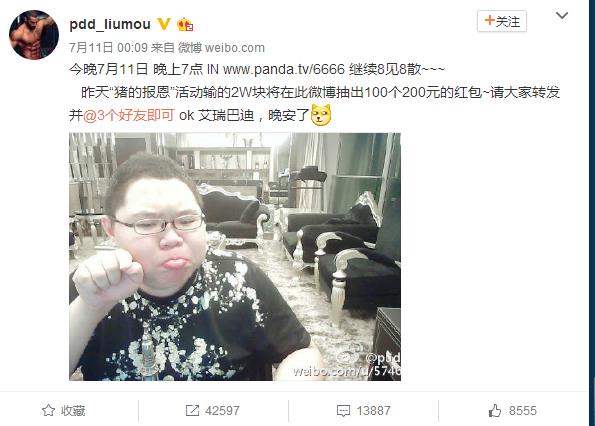Like the post with thumbs-up icon

[495, 410]
